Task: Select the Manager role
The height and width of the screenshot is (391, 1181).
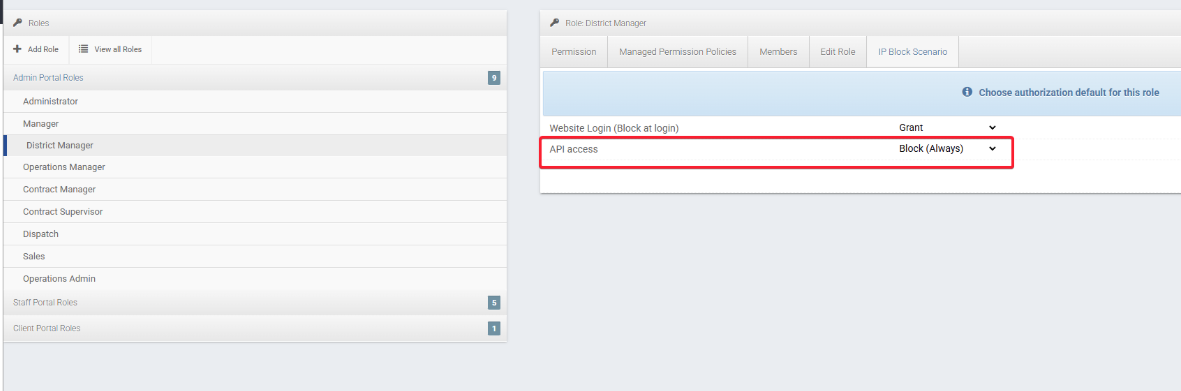Action: (255, 124)
